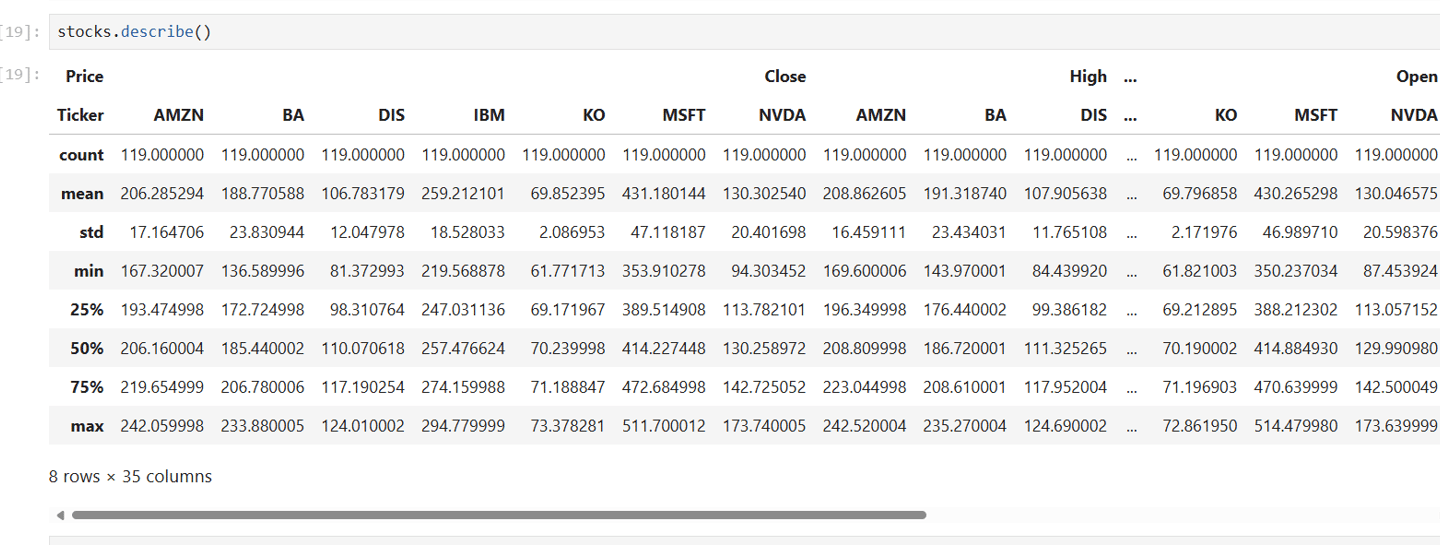This screenshot has width=1440, height=545.
Task: Select the 75% value 71.188847
Action: coord(568,387)
